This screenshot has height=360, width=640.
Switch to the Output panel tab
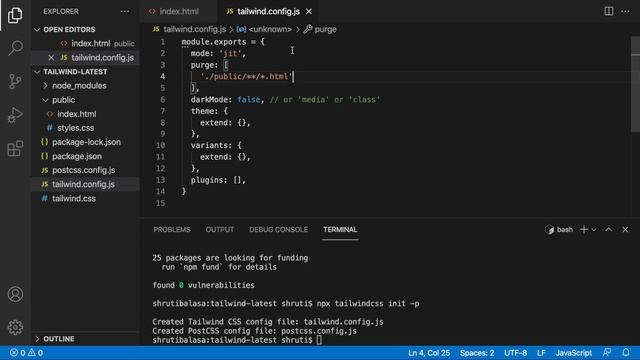pos(220,229)
